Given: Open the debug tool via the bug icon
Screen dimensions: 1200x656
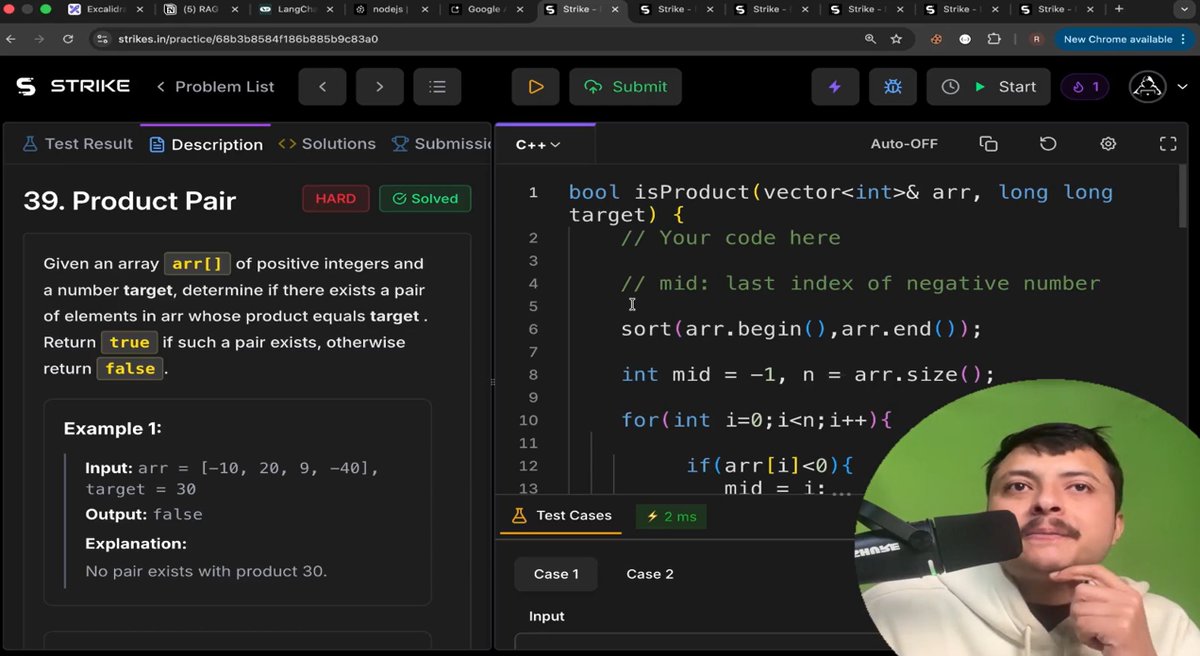Looking at the screenshot, I should tap(892, 87).
